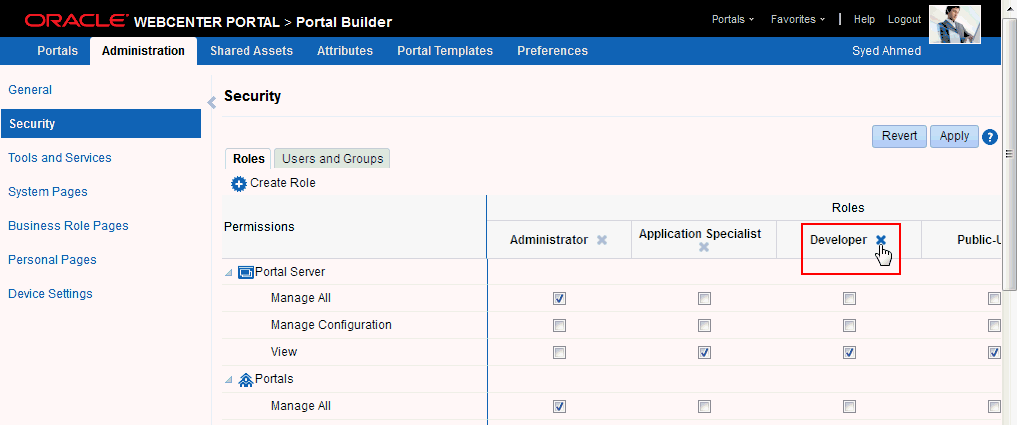Uncheck Portal Server View for Developer

(848, 352)
